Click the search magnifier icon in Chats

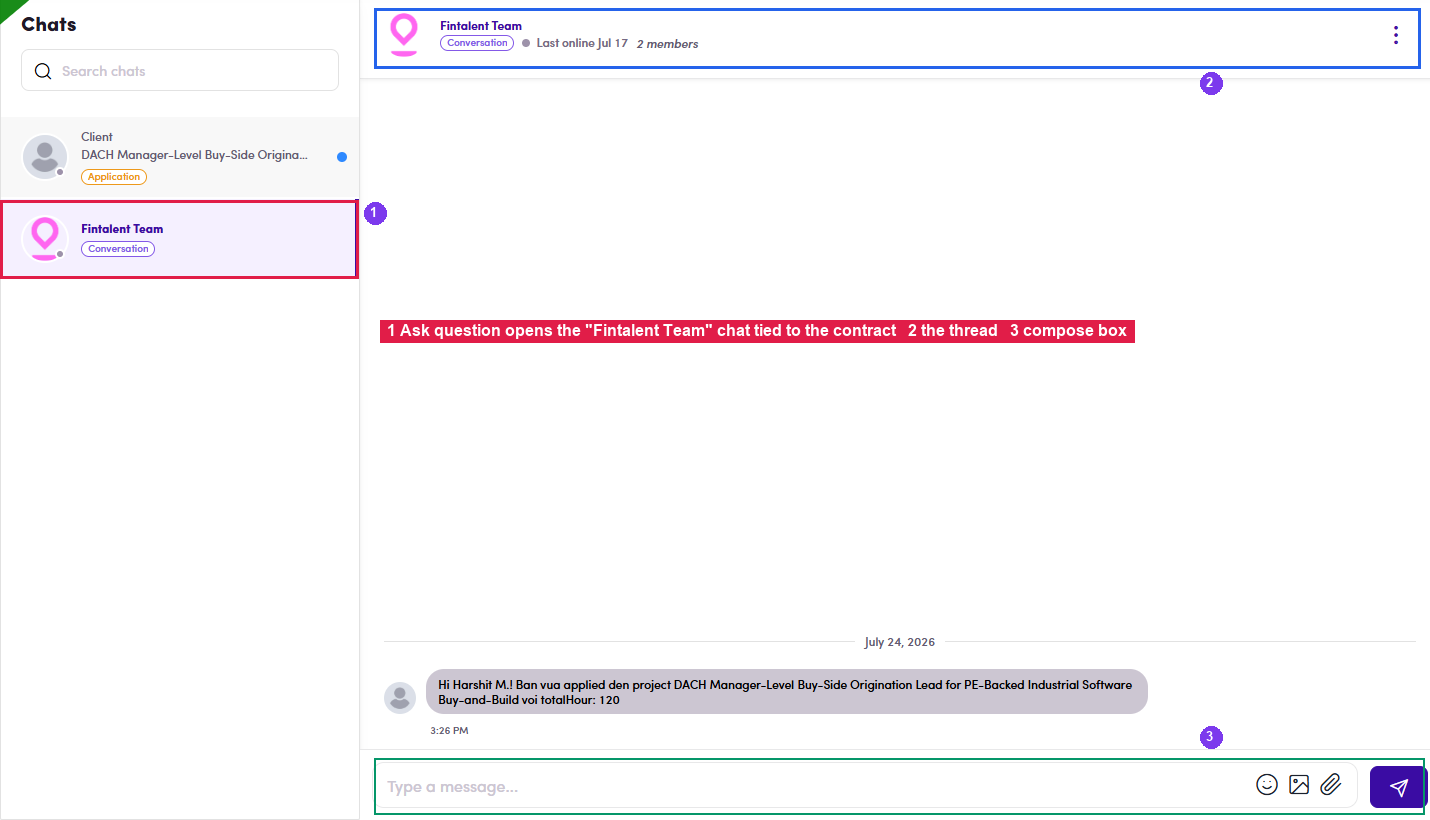[43, 71]
